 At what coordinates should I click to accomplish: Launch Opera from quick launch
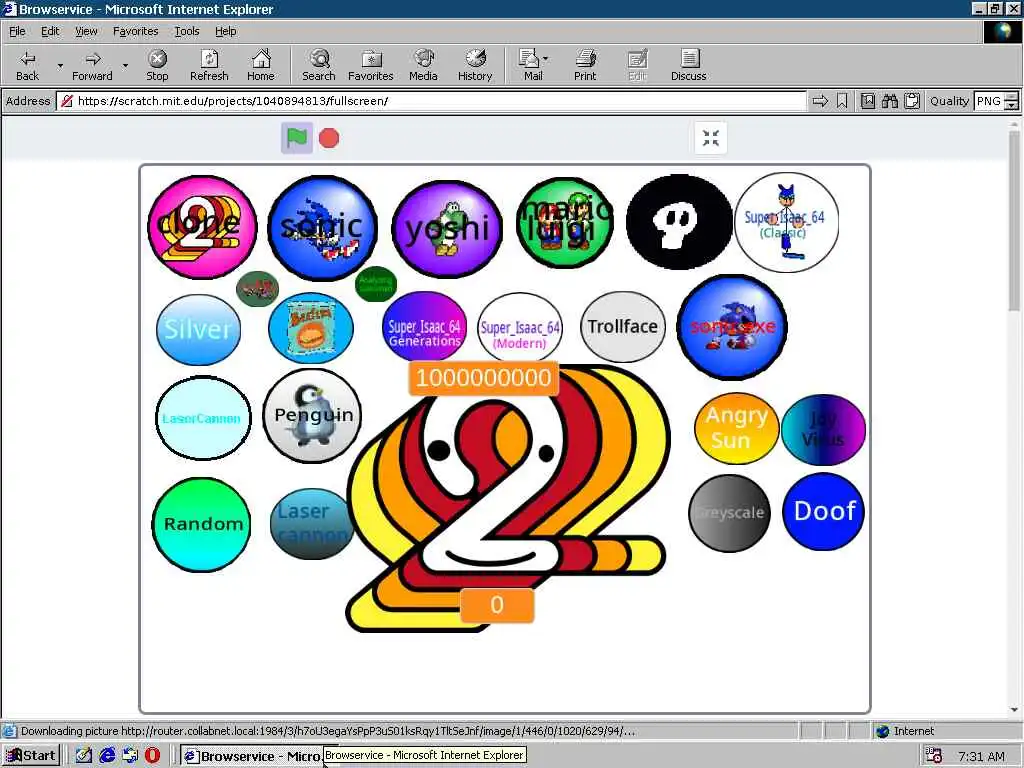152,756
